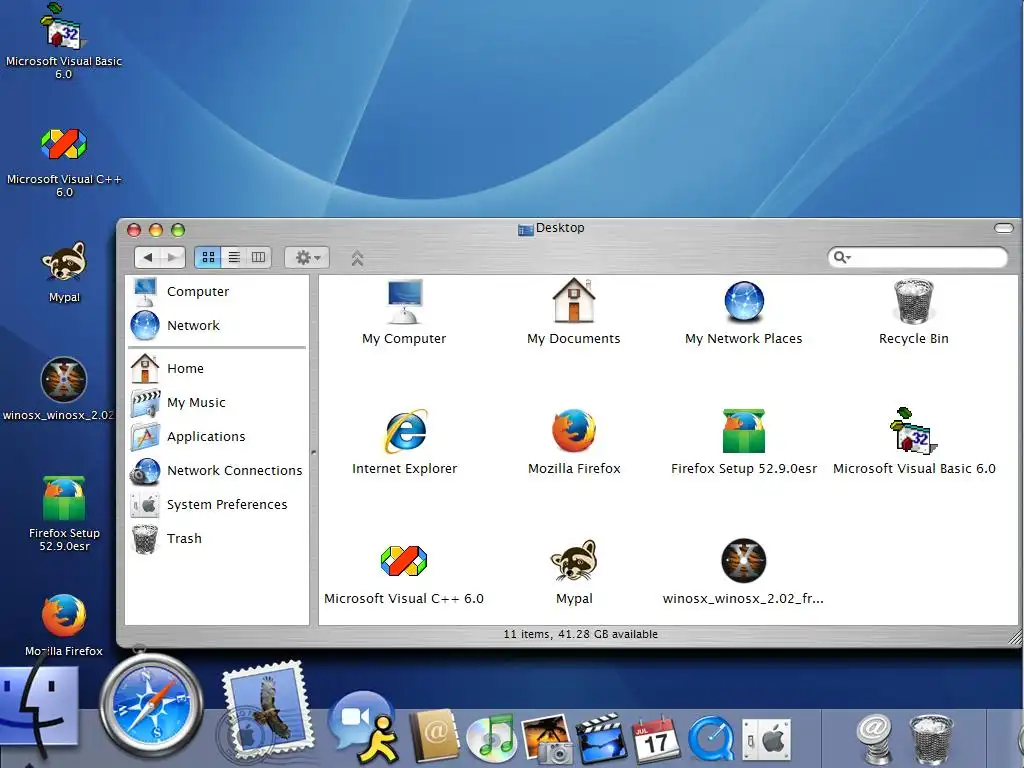Click the sidebar splitter handle

coord(313,452)
